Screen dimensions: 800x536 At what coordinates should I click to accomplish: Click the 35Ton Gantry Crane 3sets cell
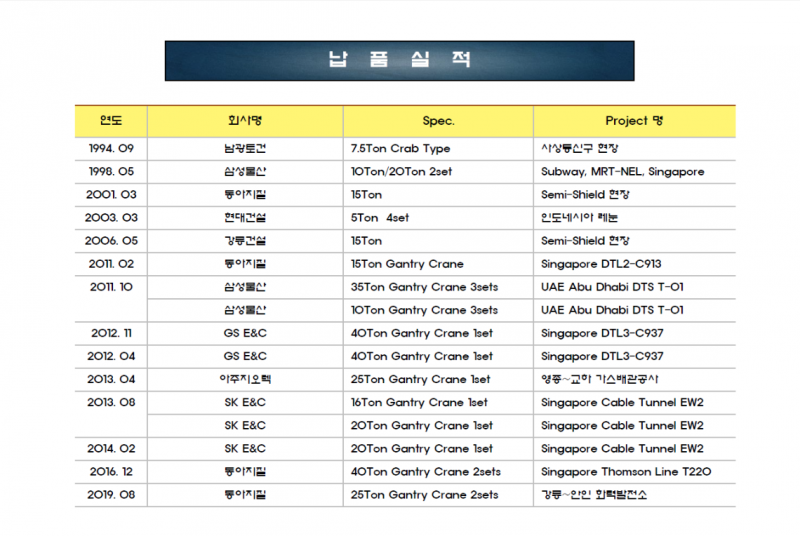coord(424,287)
